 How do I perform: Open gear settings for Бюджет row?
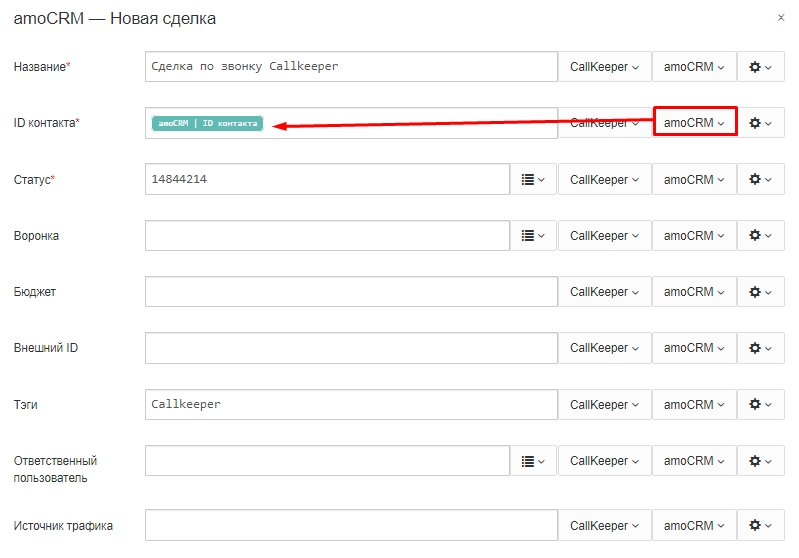[760, 292]
